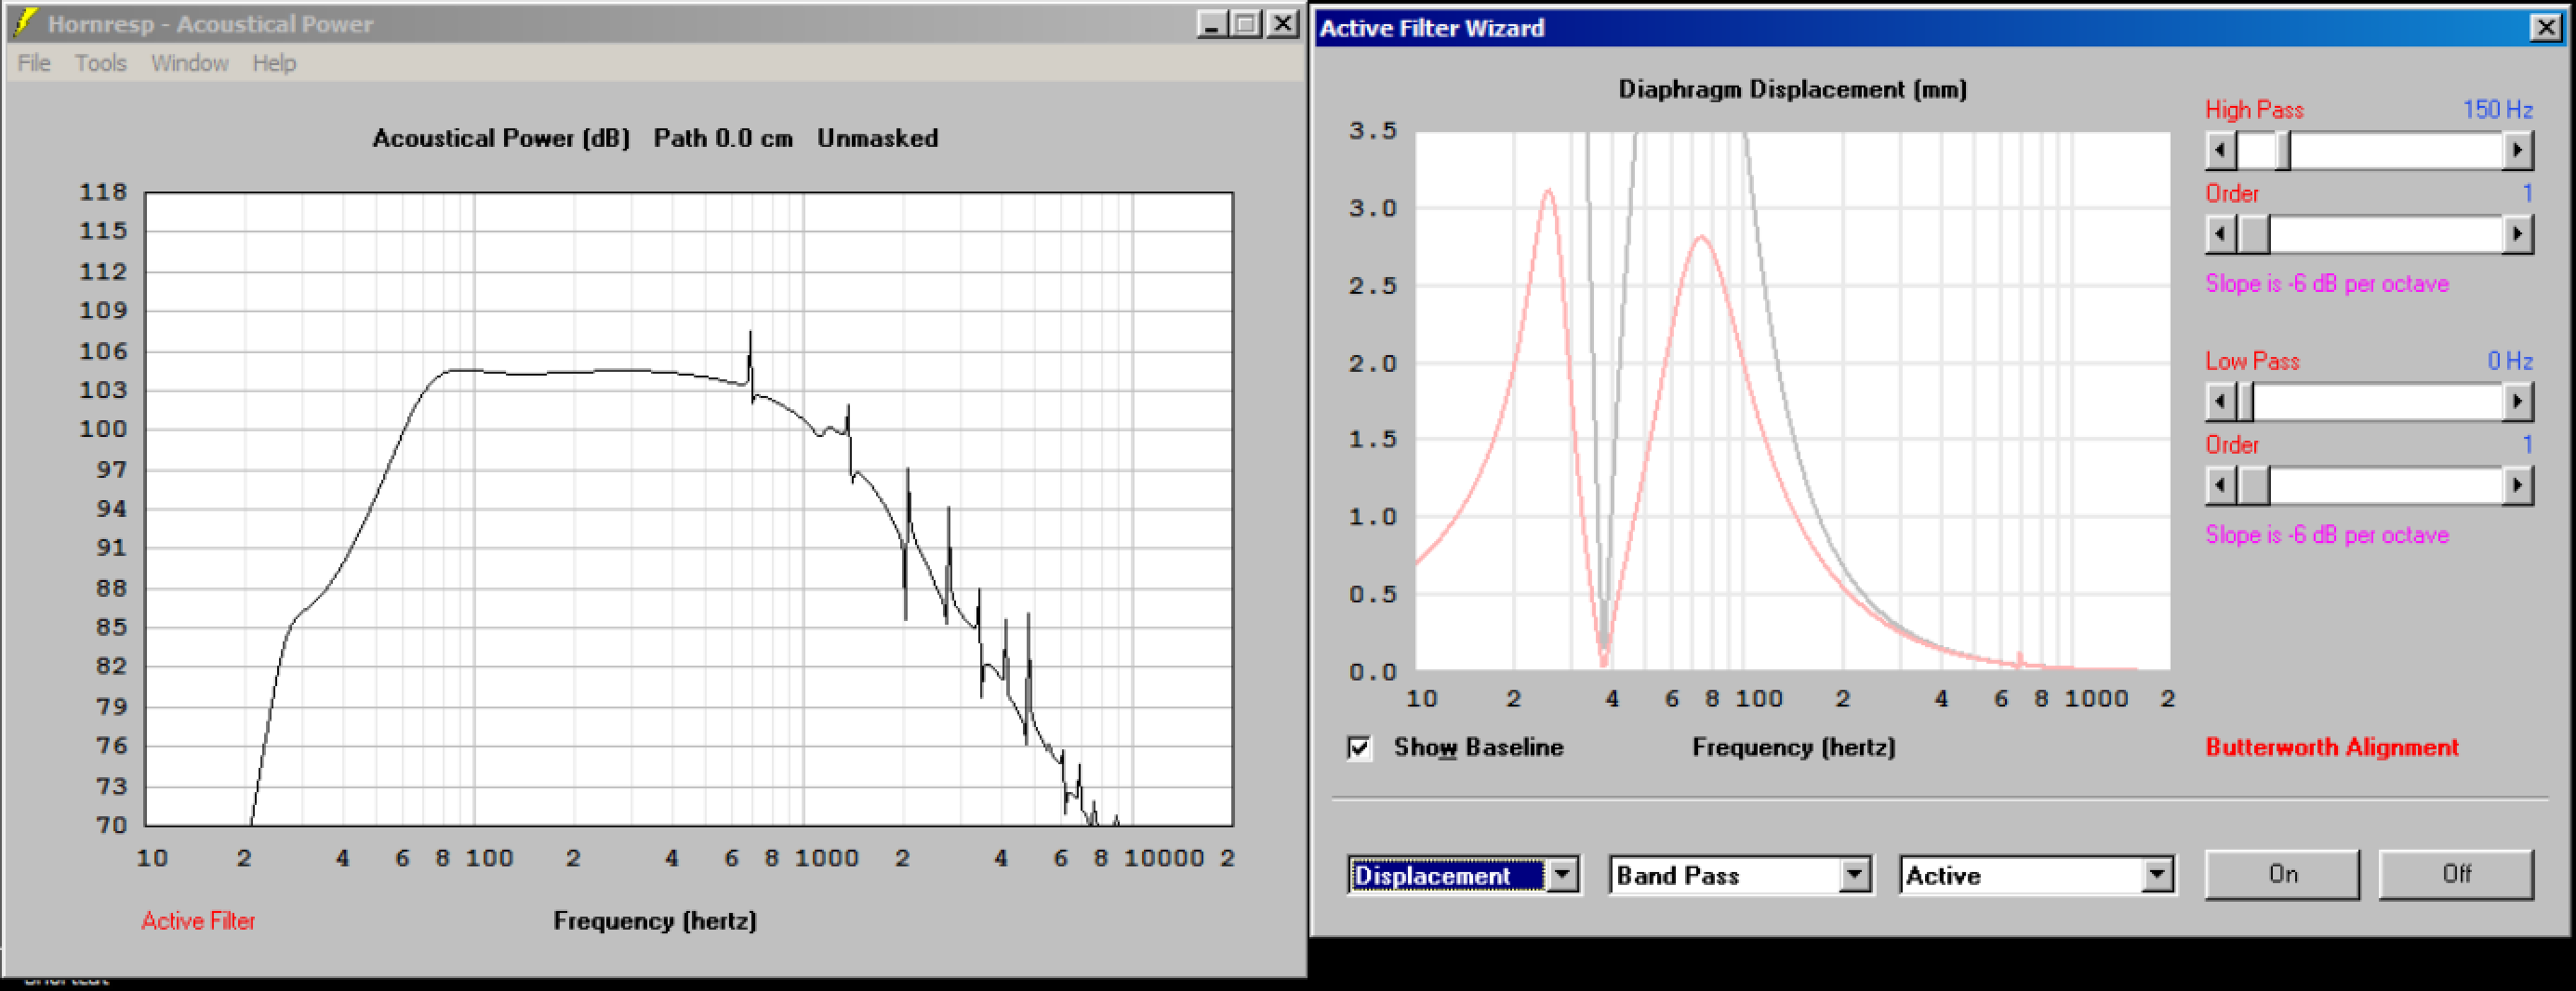
Task: Click the 0 Hz Low Pass value
Action: (2510, 361)
